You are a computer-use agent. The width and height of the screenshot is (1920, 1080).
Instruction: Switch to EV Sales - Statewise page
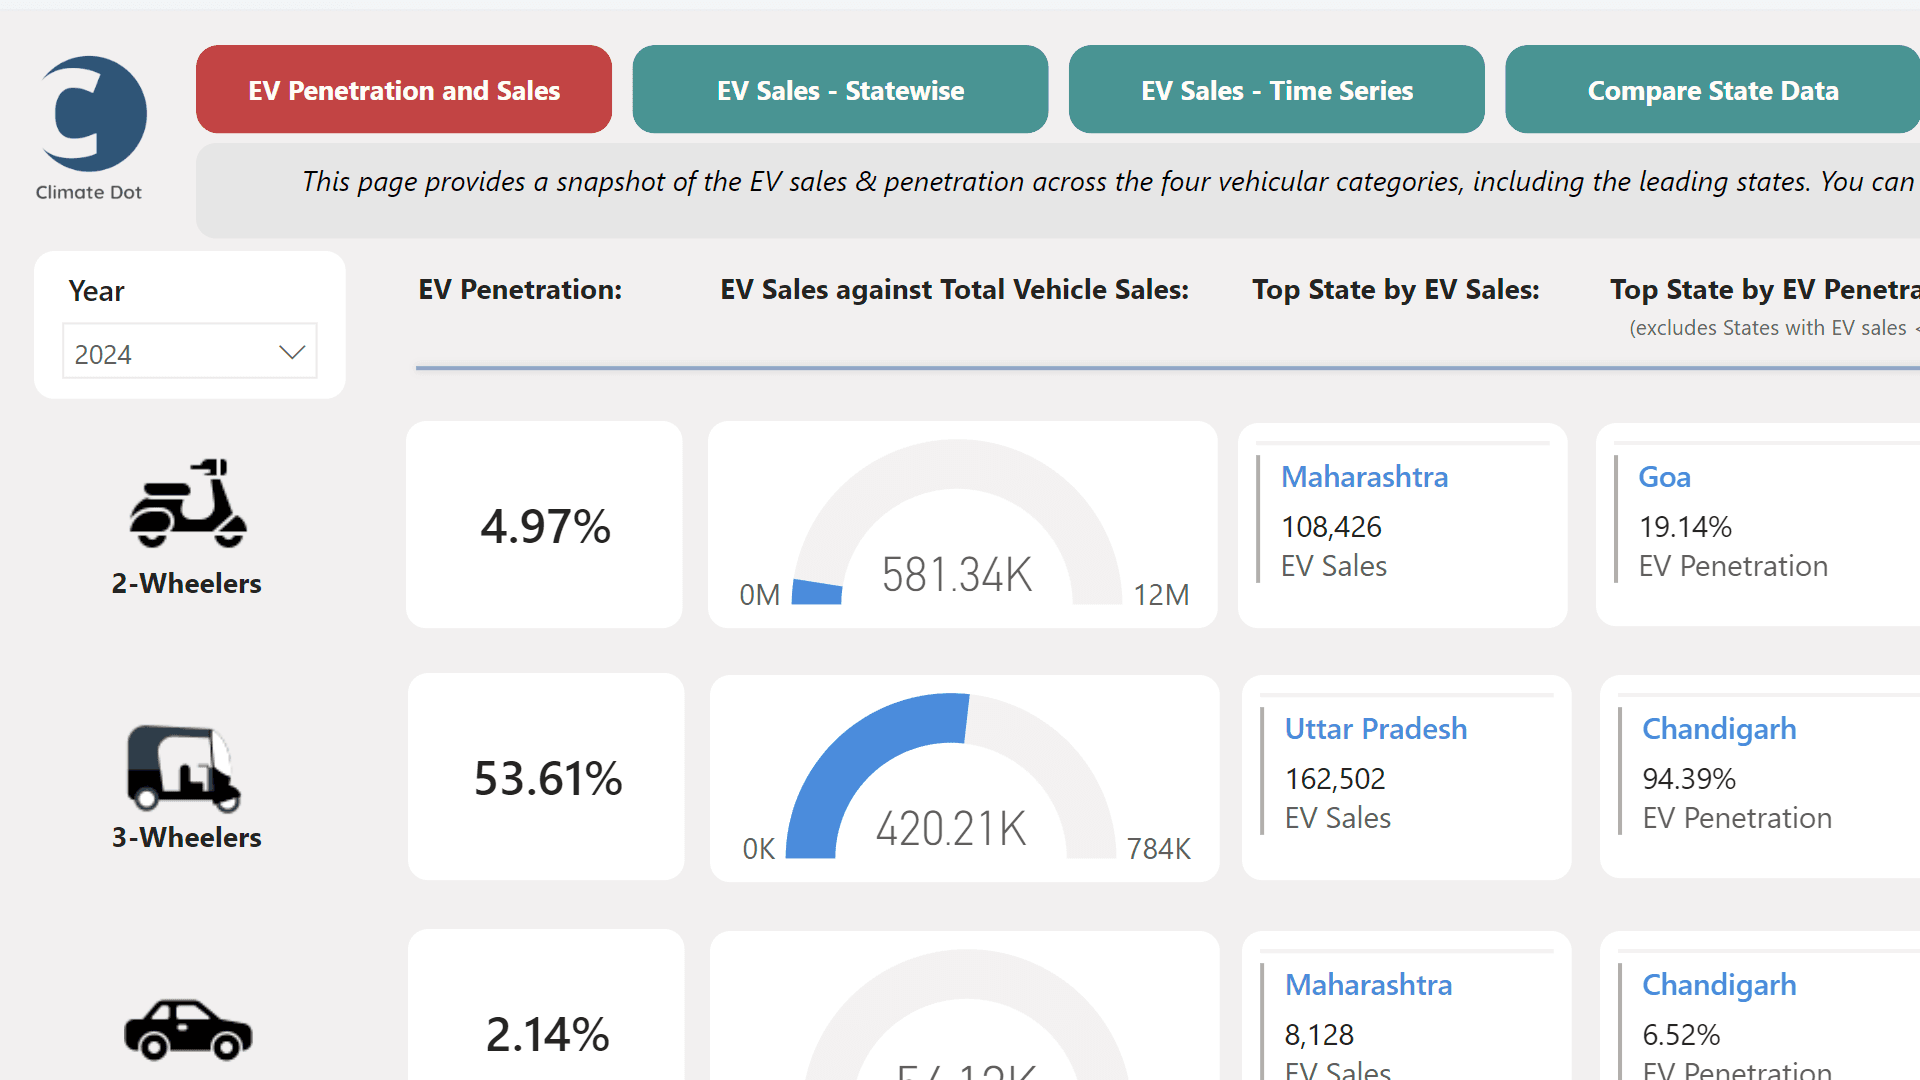click(839, 89)
